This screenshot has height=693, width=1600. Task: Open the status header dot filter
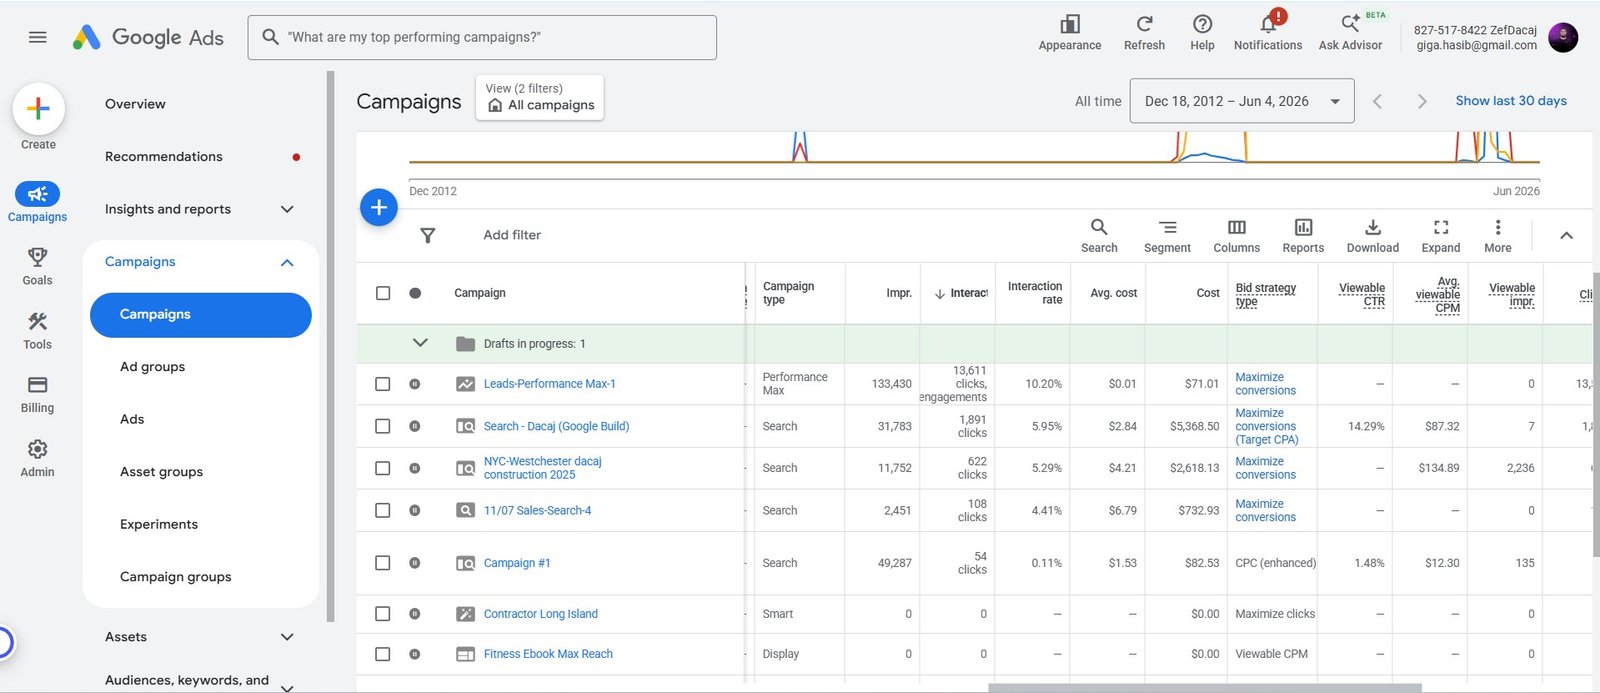click(415, 293)
